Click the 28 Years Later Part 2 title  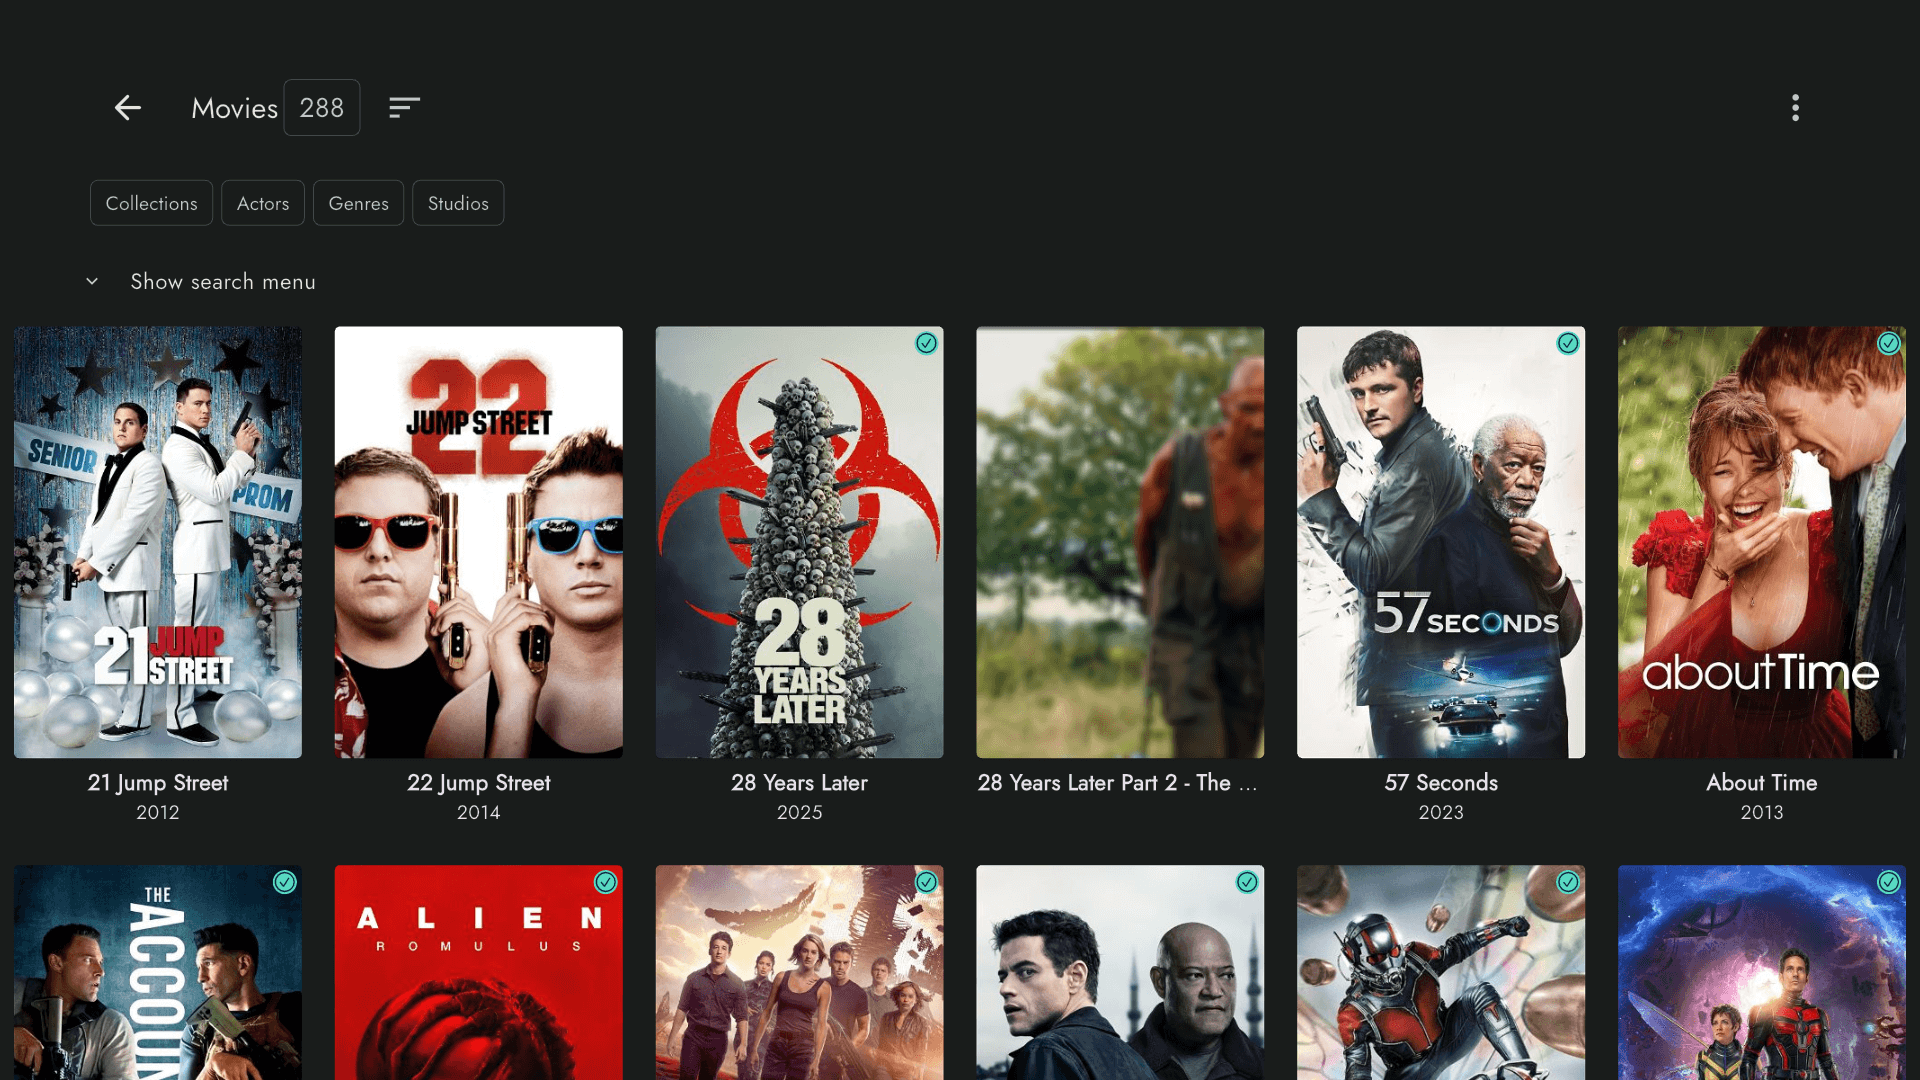point(1118,783)
